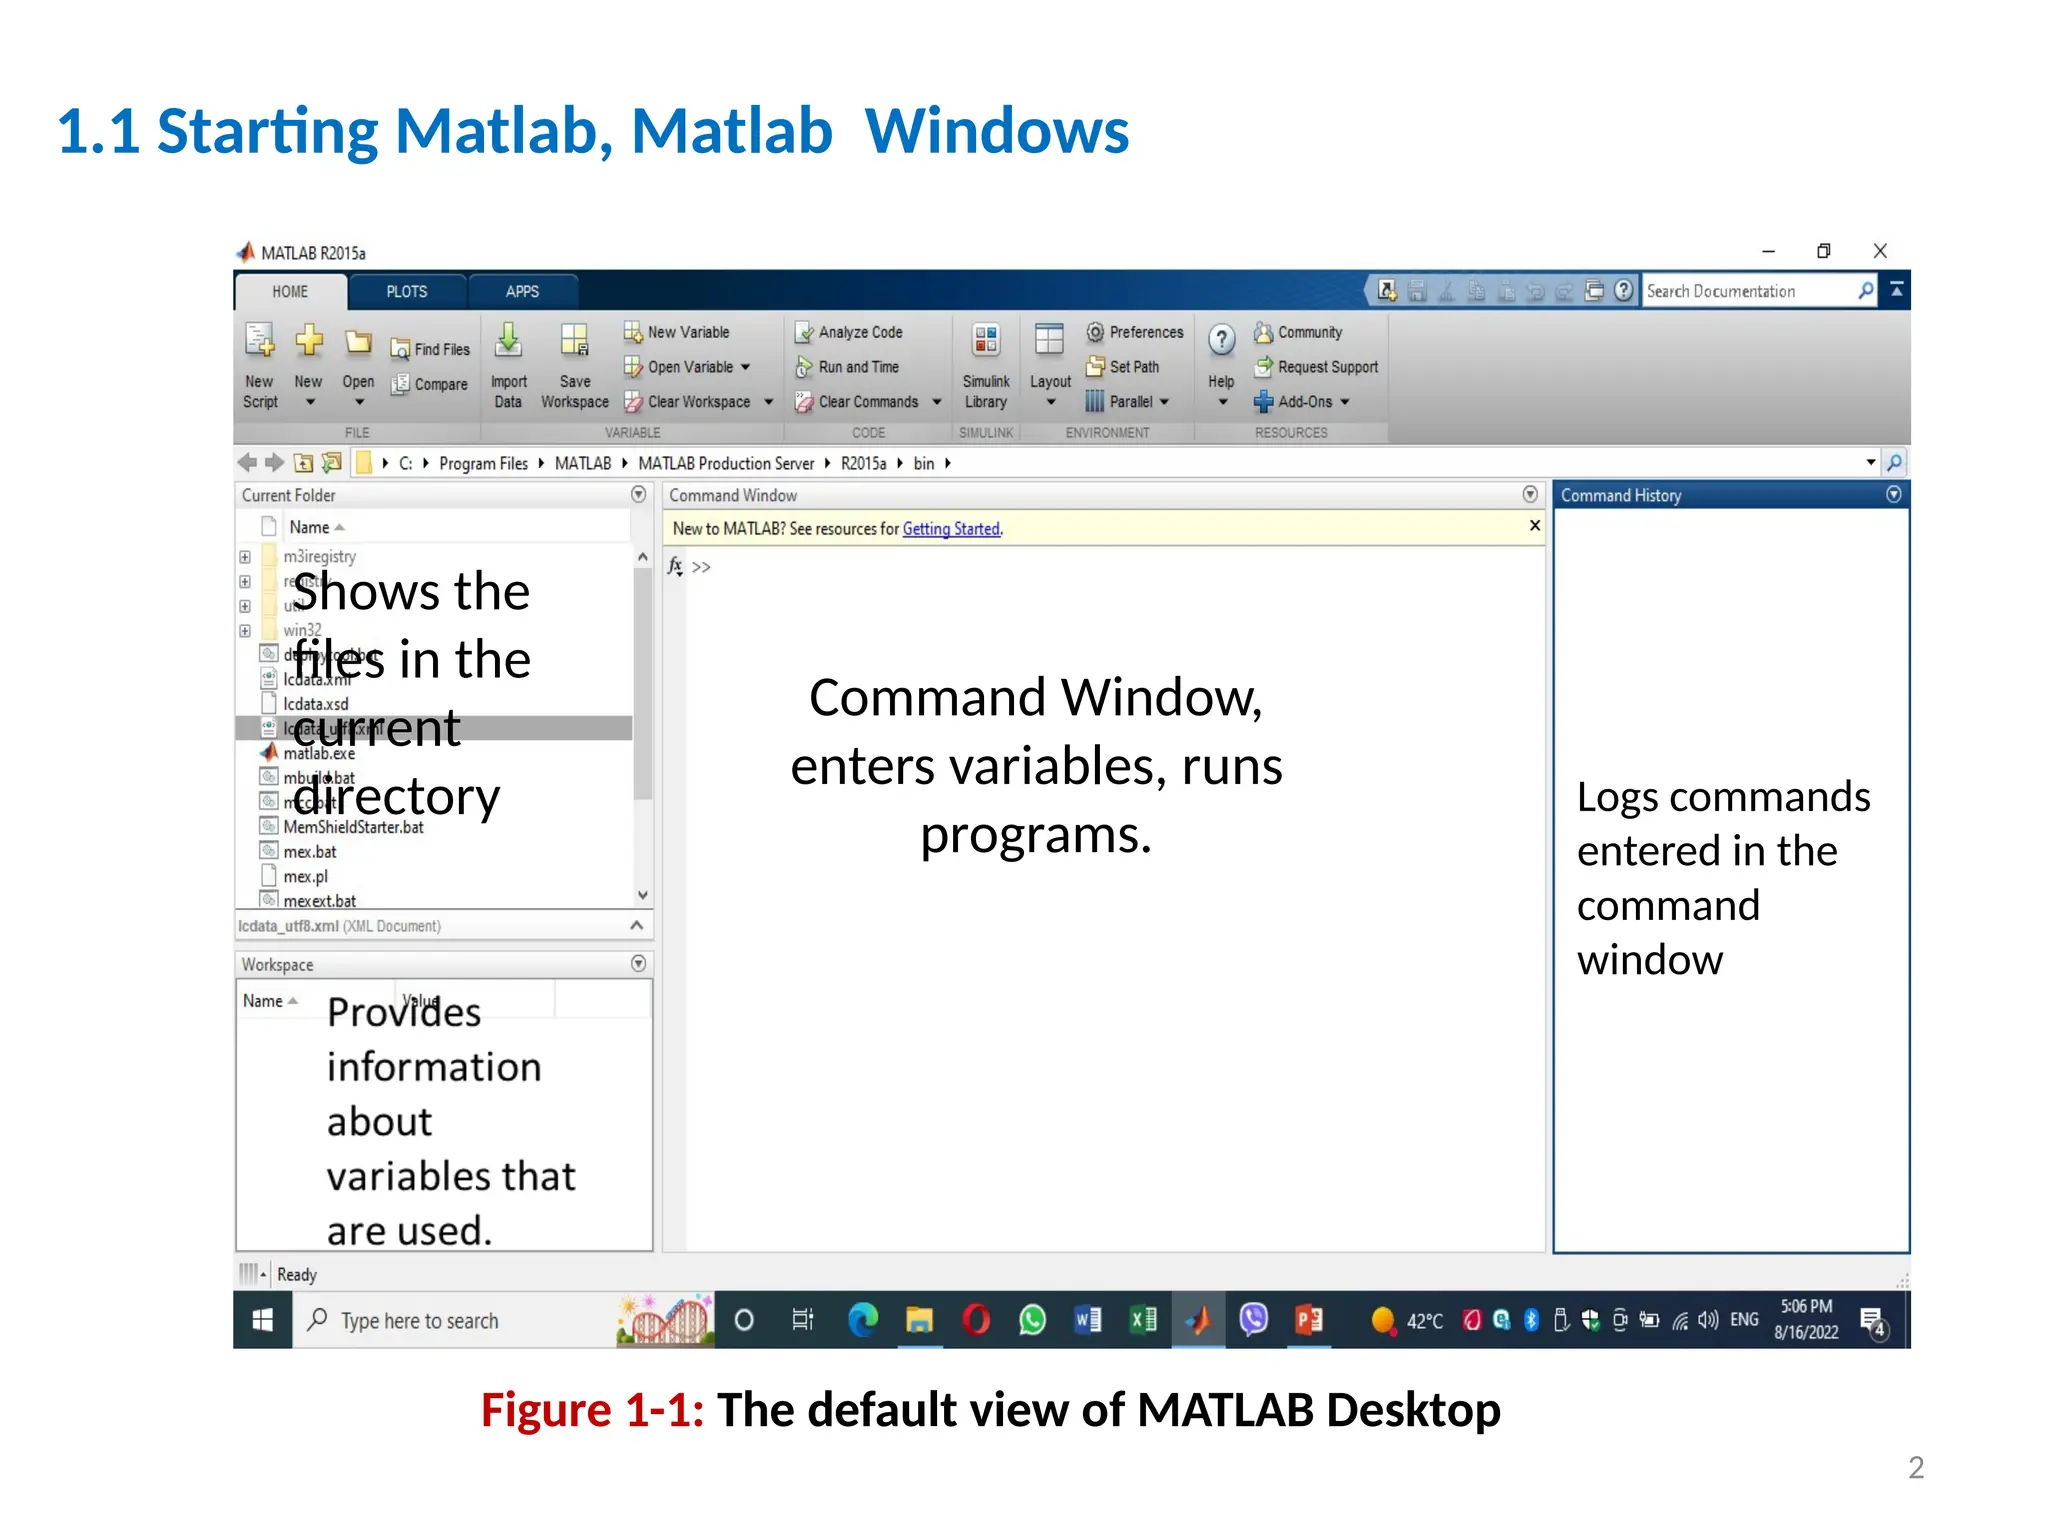Click the Request Support button
The height and width of the screenshot is (1536, 2048).
coord(1316,367)
